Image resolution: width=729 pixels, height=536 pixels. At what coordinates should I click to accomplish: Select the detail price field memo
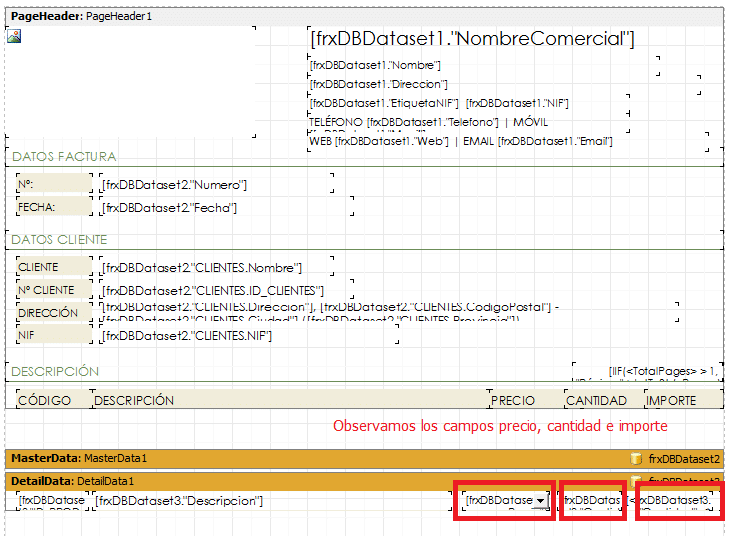(499, 500)
